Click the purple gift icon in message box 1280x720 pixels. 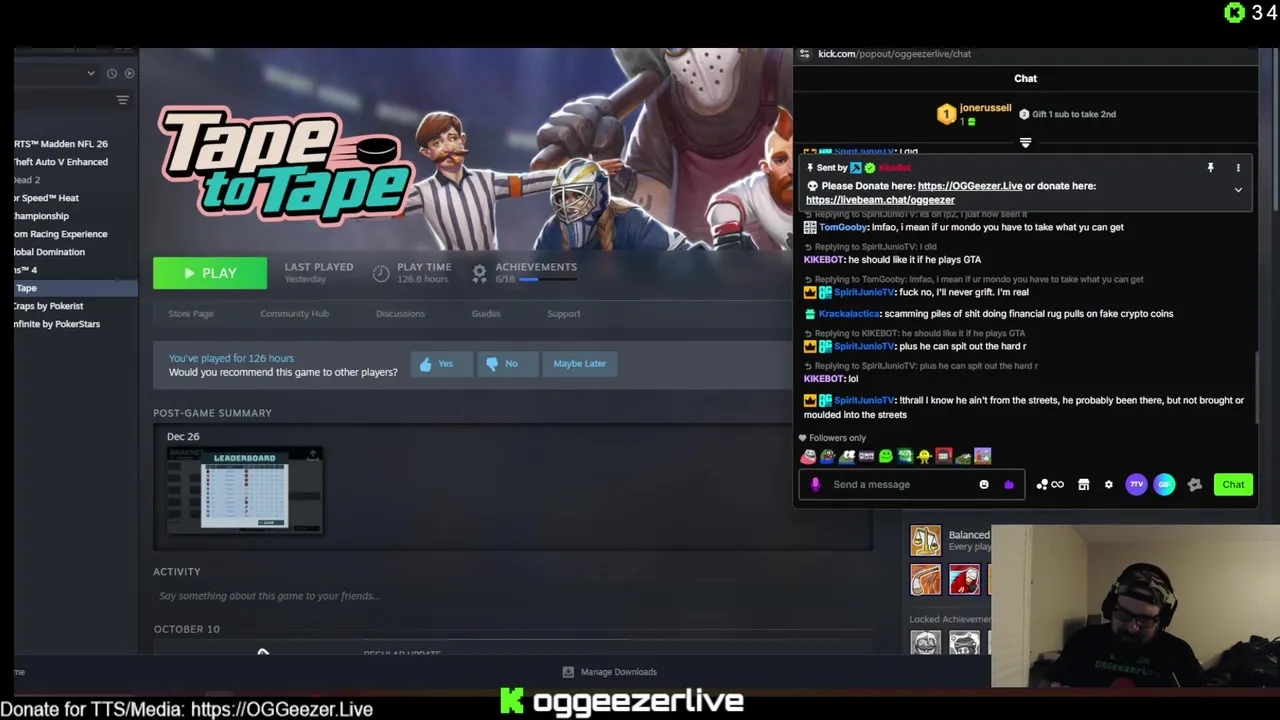(1008, 485)
